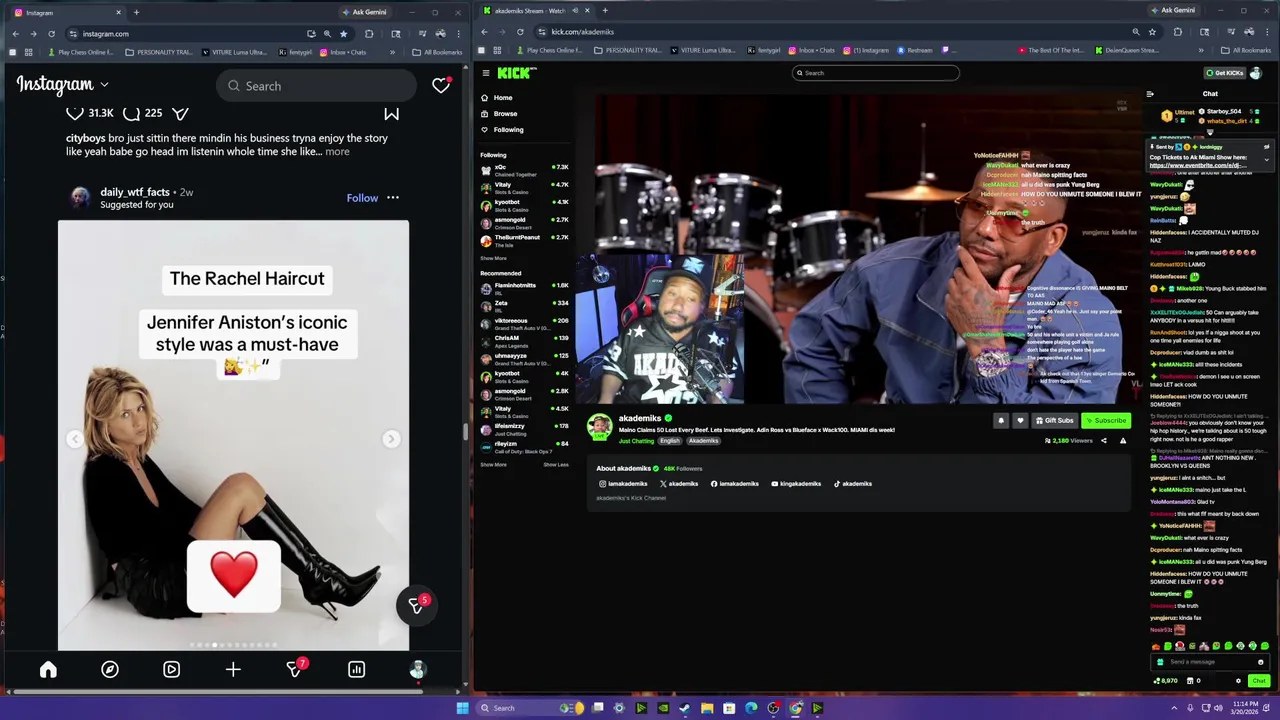Open Windows Start button
The width and height of the screenshot is (1280, 720).
click(462, 708)
